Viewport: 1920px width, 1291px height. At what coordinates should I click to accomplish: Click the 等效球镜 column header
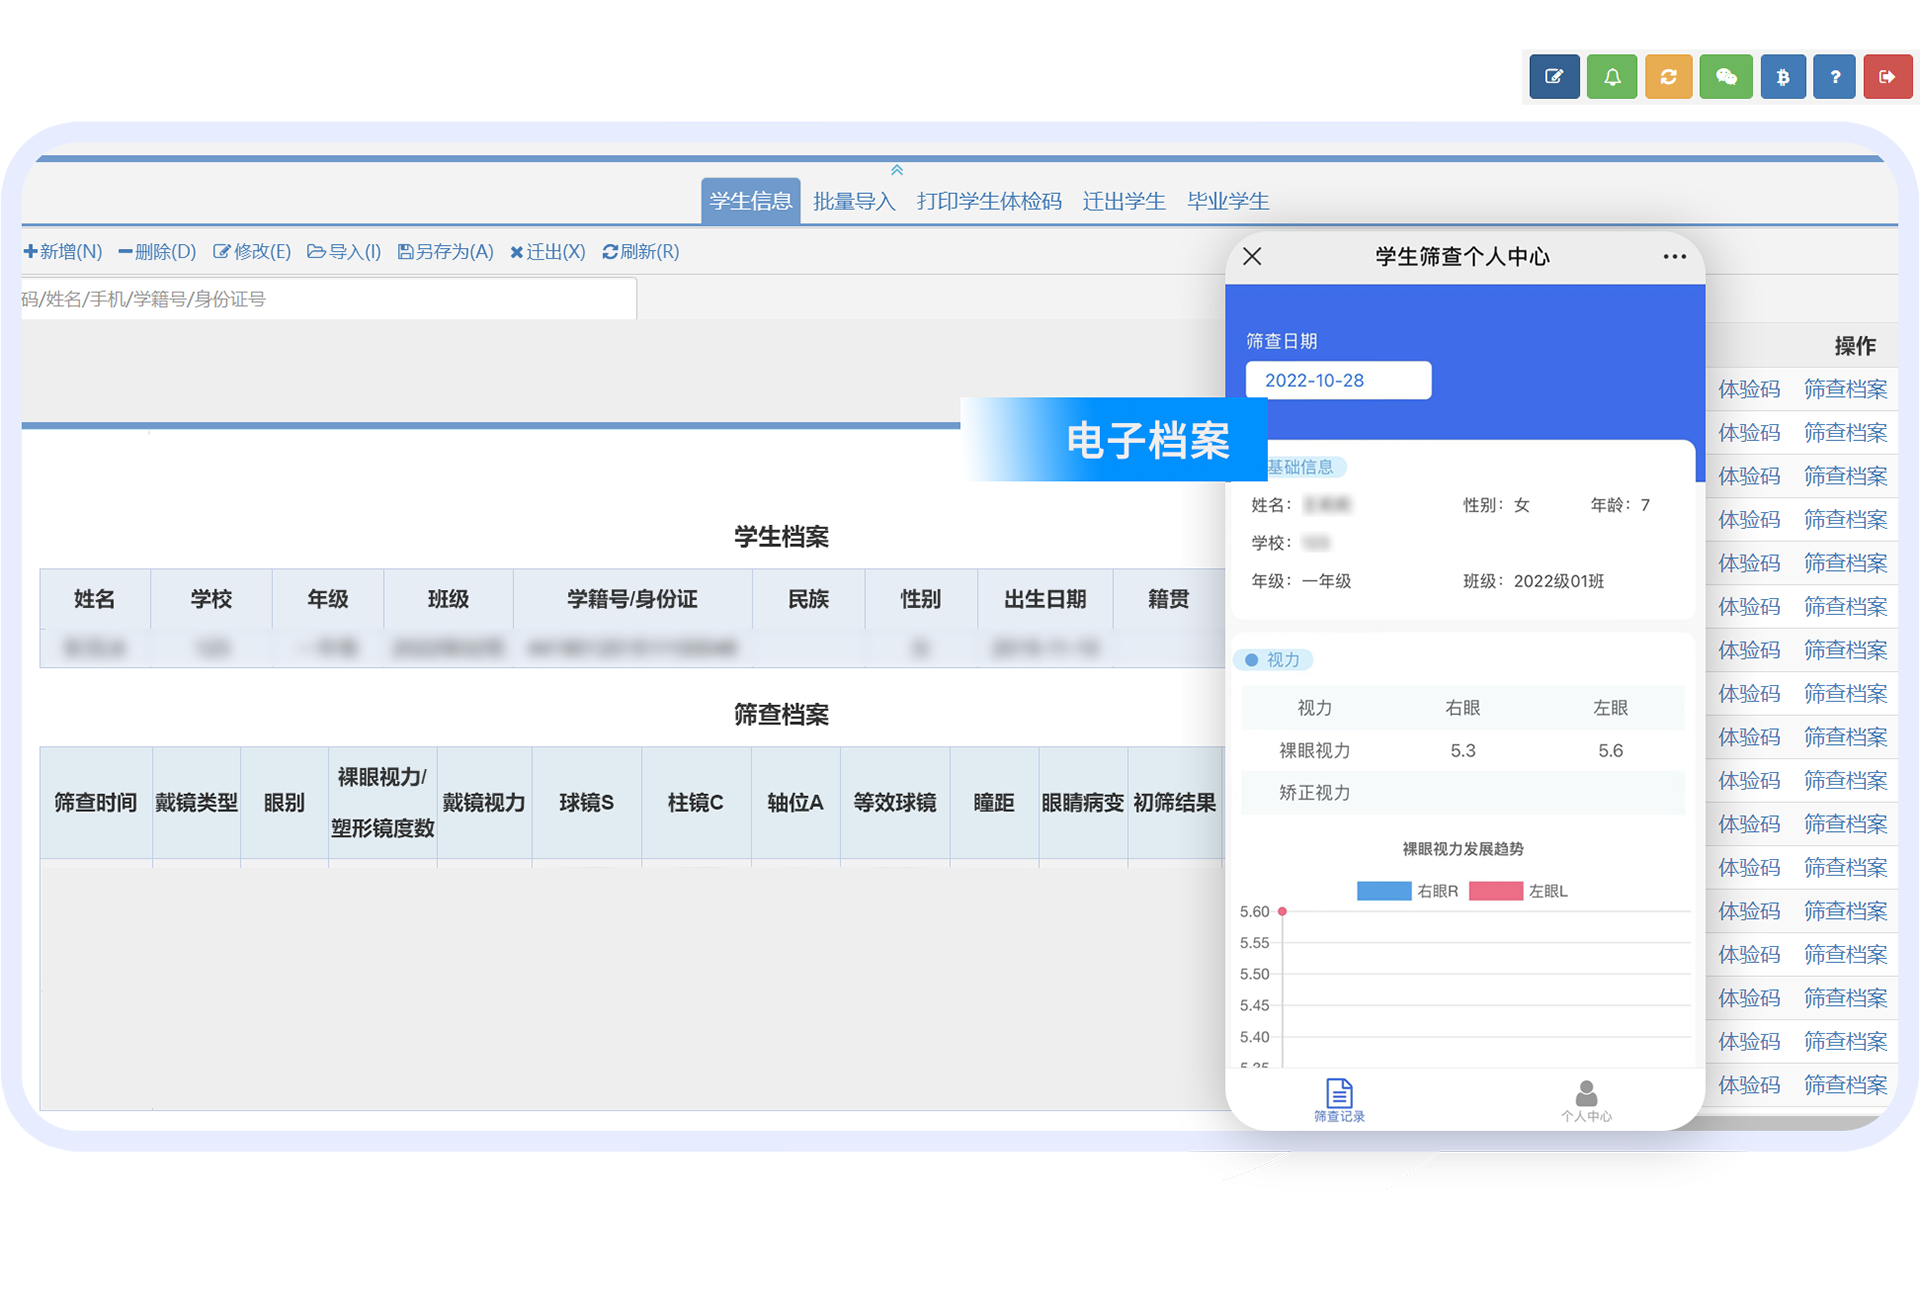894,802
